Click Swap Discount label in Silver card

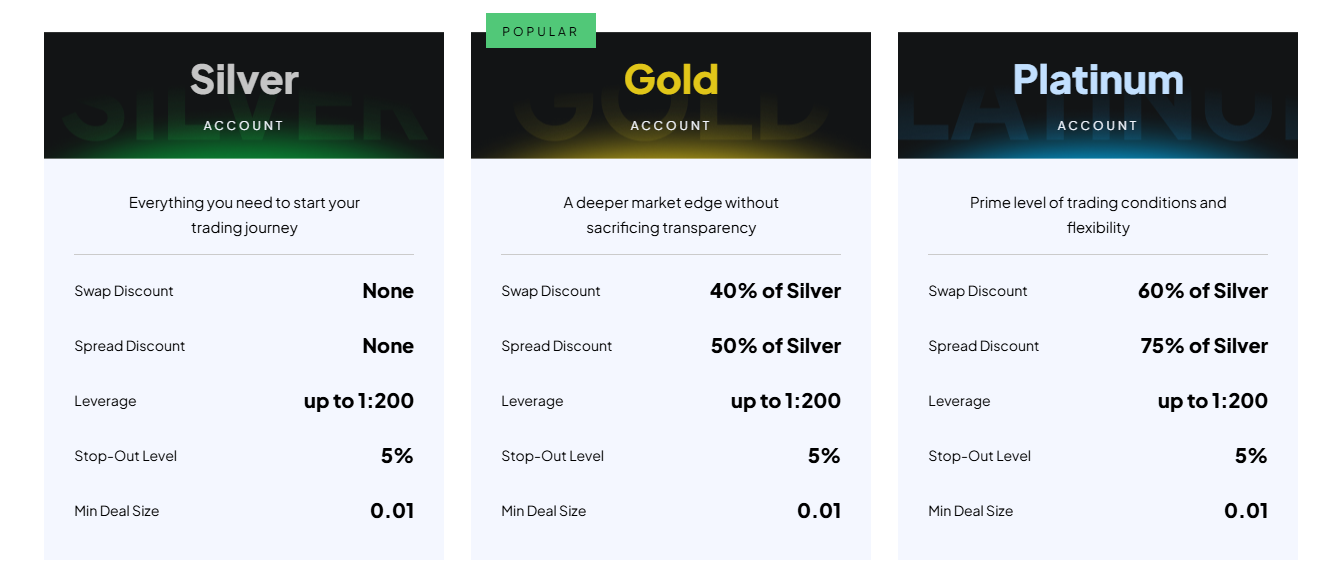pyautogui.click(x=124, y=291)
